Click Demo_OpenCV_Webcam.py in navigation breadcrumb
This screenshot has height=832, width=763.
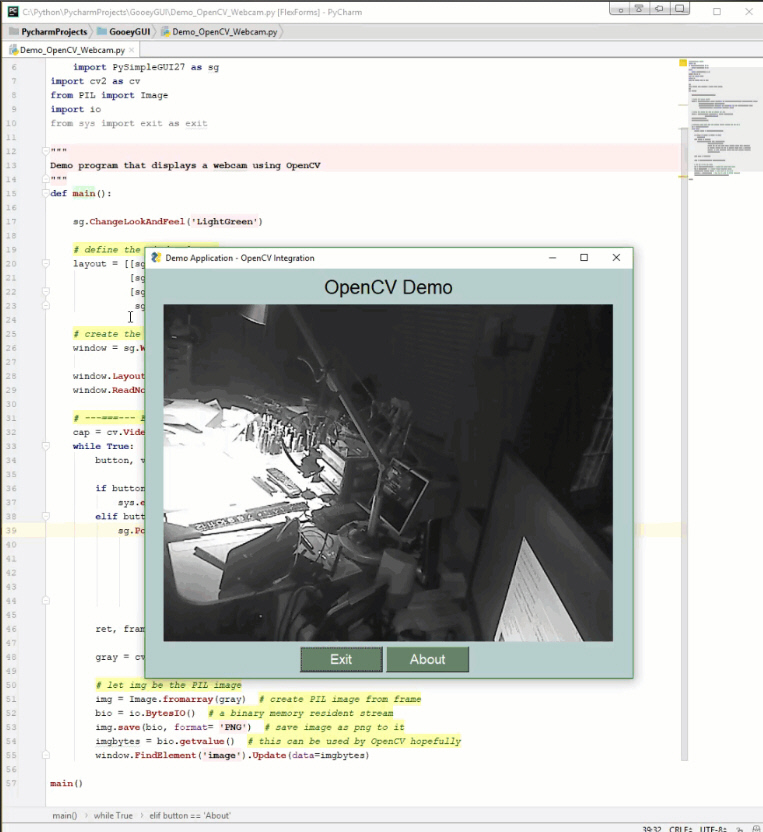coord(219,32)
